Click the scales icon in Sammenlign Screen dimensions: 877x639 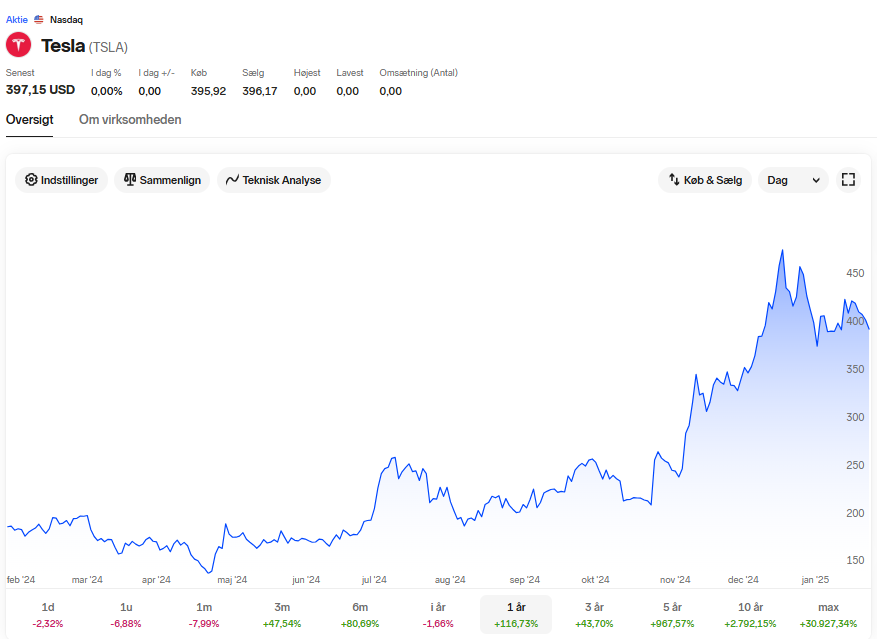pos(130,180)
